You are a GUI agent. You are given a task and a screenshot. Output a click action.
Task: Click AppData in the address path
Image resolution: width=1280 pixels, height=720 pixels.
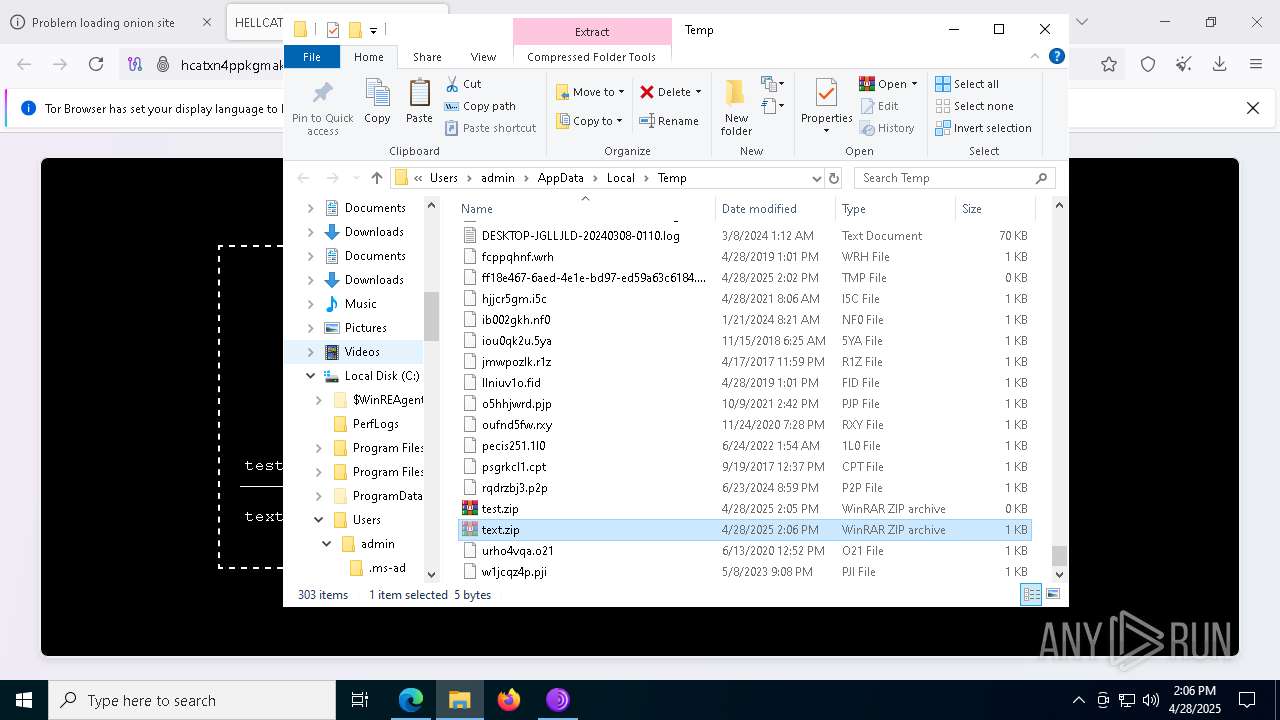point(560,178)
